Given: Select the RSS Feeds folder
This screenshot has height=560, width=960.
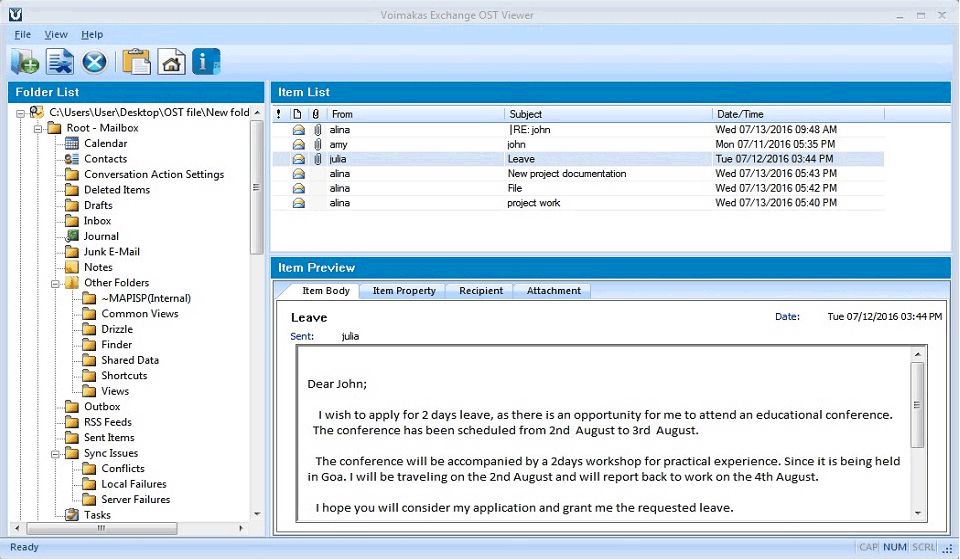Looking at the screenshot, I should pos(107,422).
